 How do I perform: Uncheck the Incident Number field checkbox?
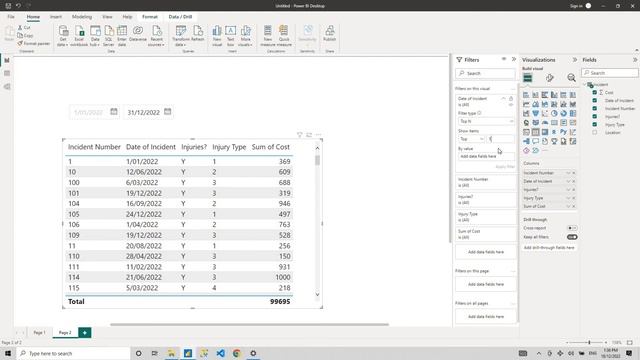click(x=594, y=108)
